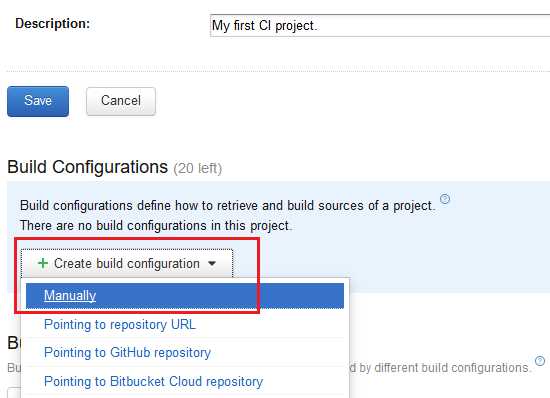Open the Create build configuration button
Image resolution: width=550 pixels, height=398 pixels.
pyautogui.click(x=127, y=263)
